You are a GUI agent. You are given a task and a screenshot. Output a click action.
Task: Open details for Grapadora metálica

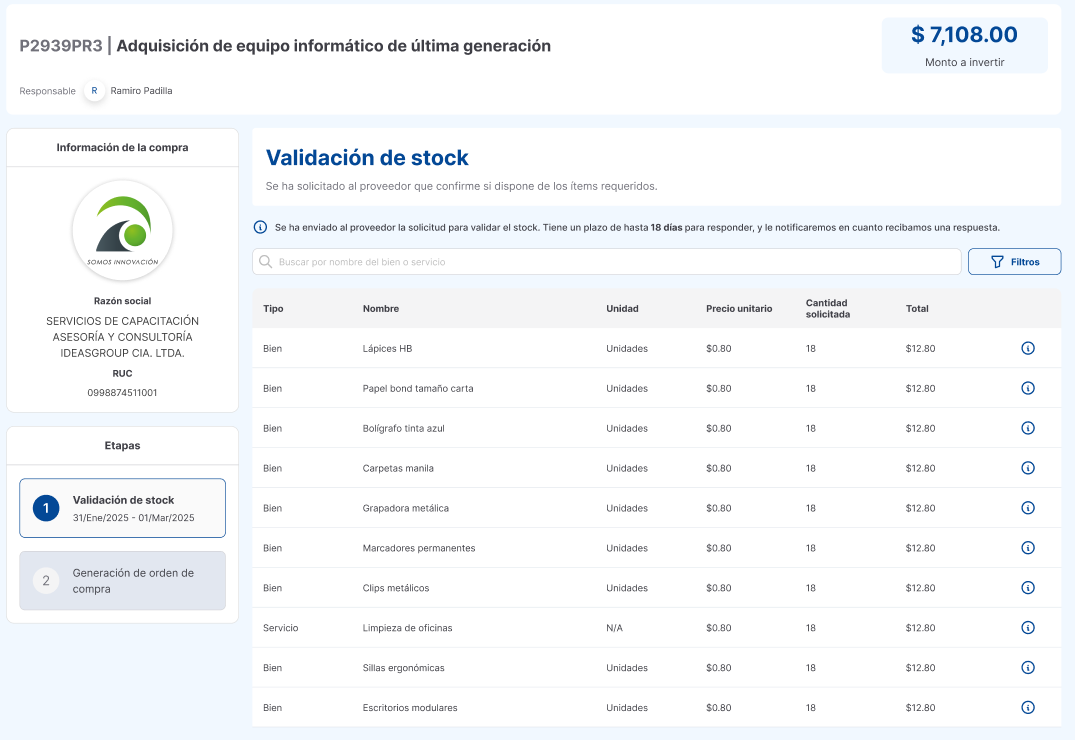pyautogui.click(x=1028, y=508)
